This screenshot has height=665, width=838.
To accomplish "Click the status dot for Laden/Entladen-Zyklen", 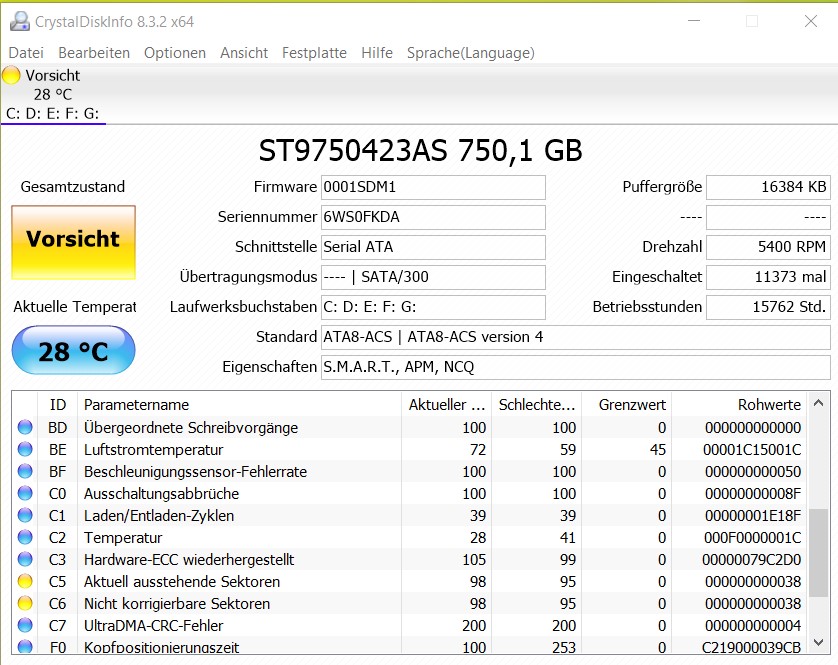I will (25, 515).
